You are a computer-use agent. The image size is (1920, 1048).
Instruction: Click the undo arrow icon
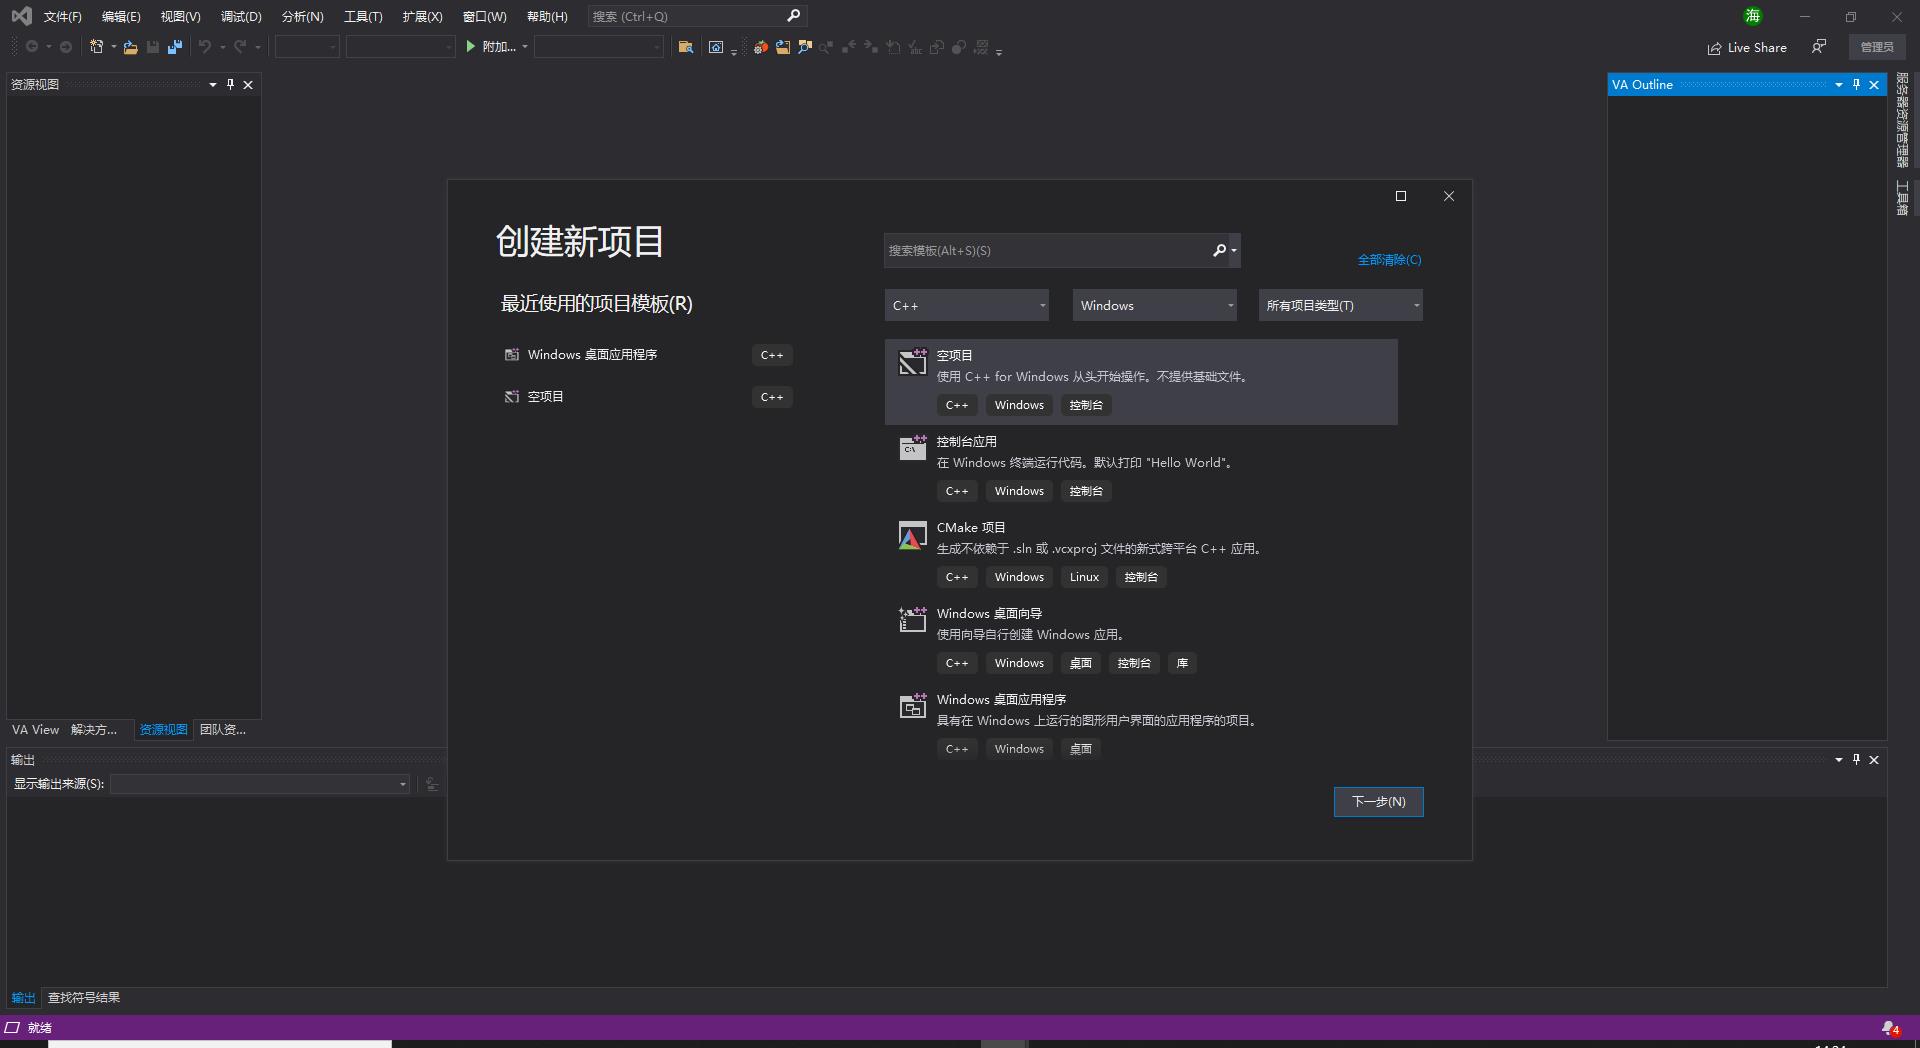(x=205, y=47)
